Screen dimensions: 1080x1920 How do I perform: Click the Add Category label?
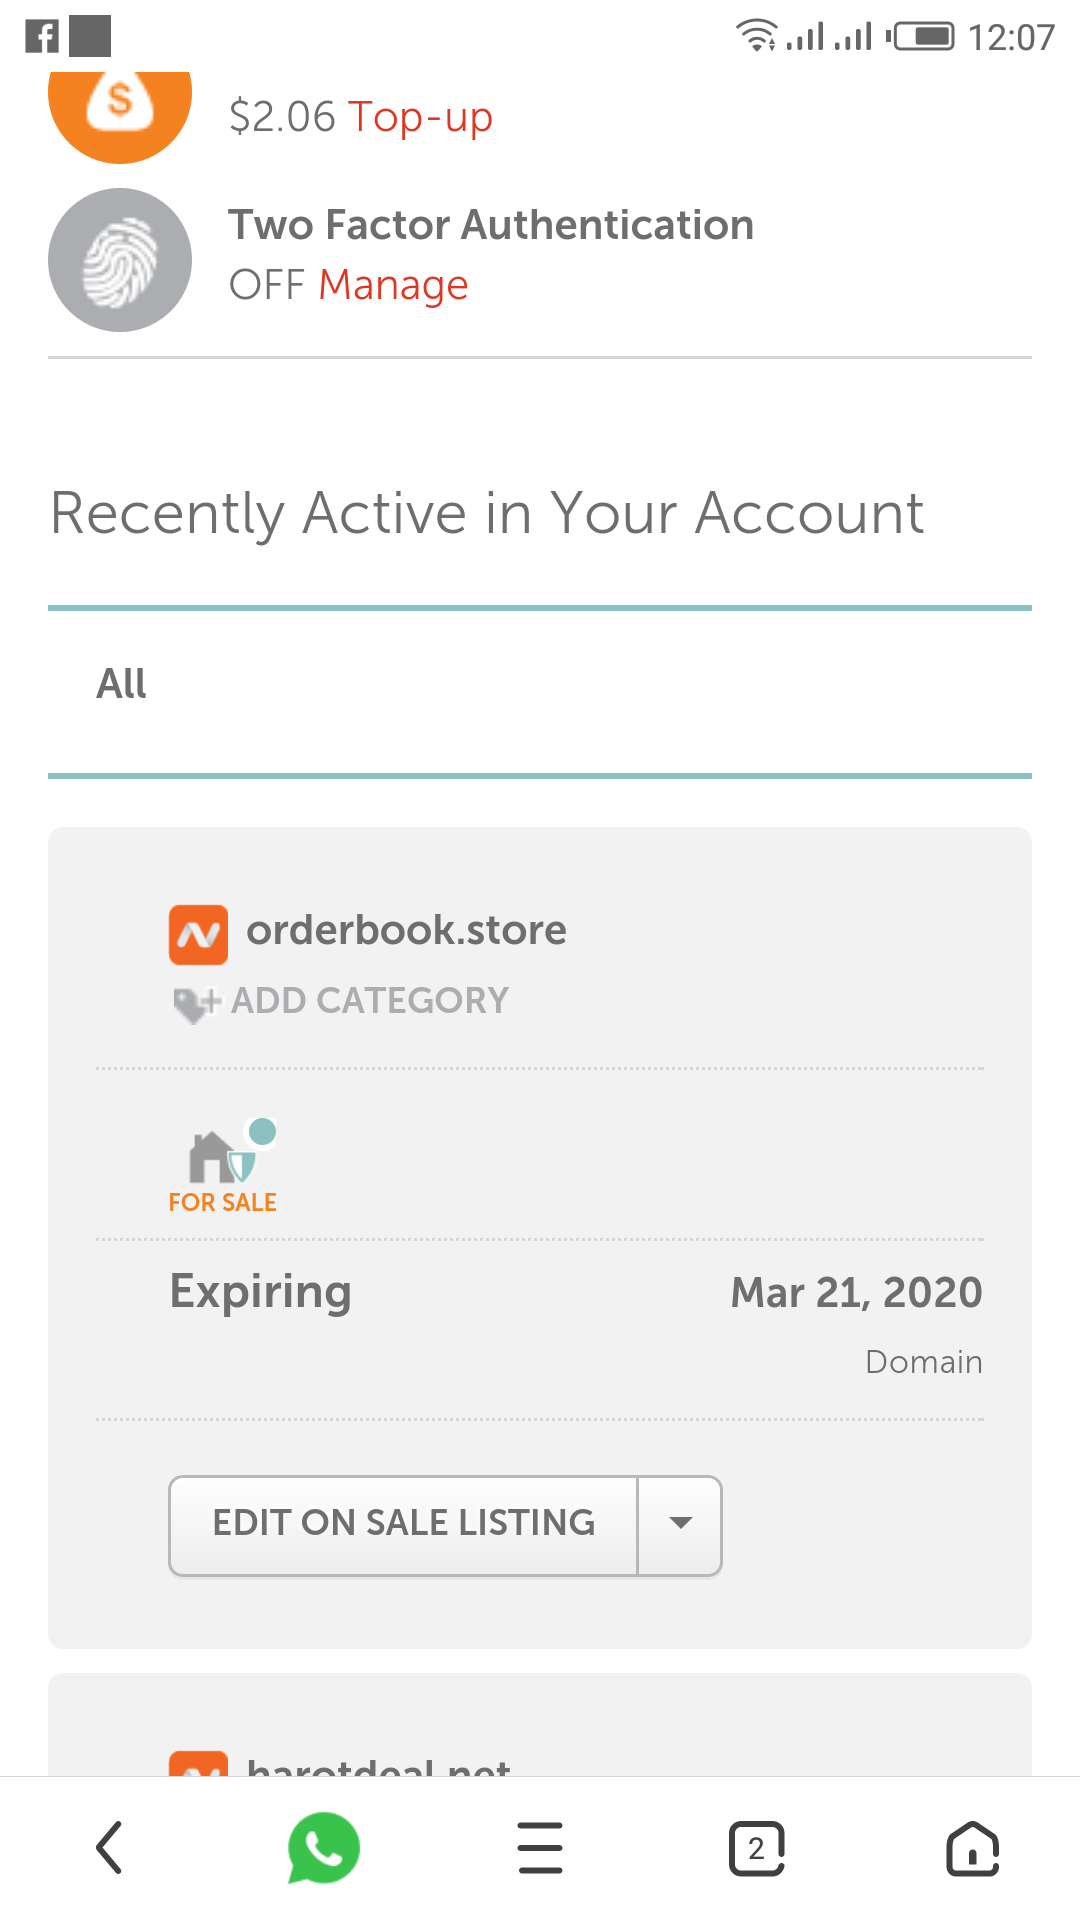370,1001
